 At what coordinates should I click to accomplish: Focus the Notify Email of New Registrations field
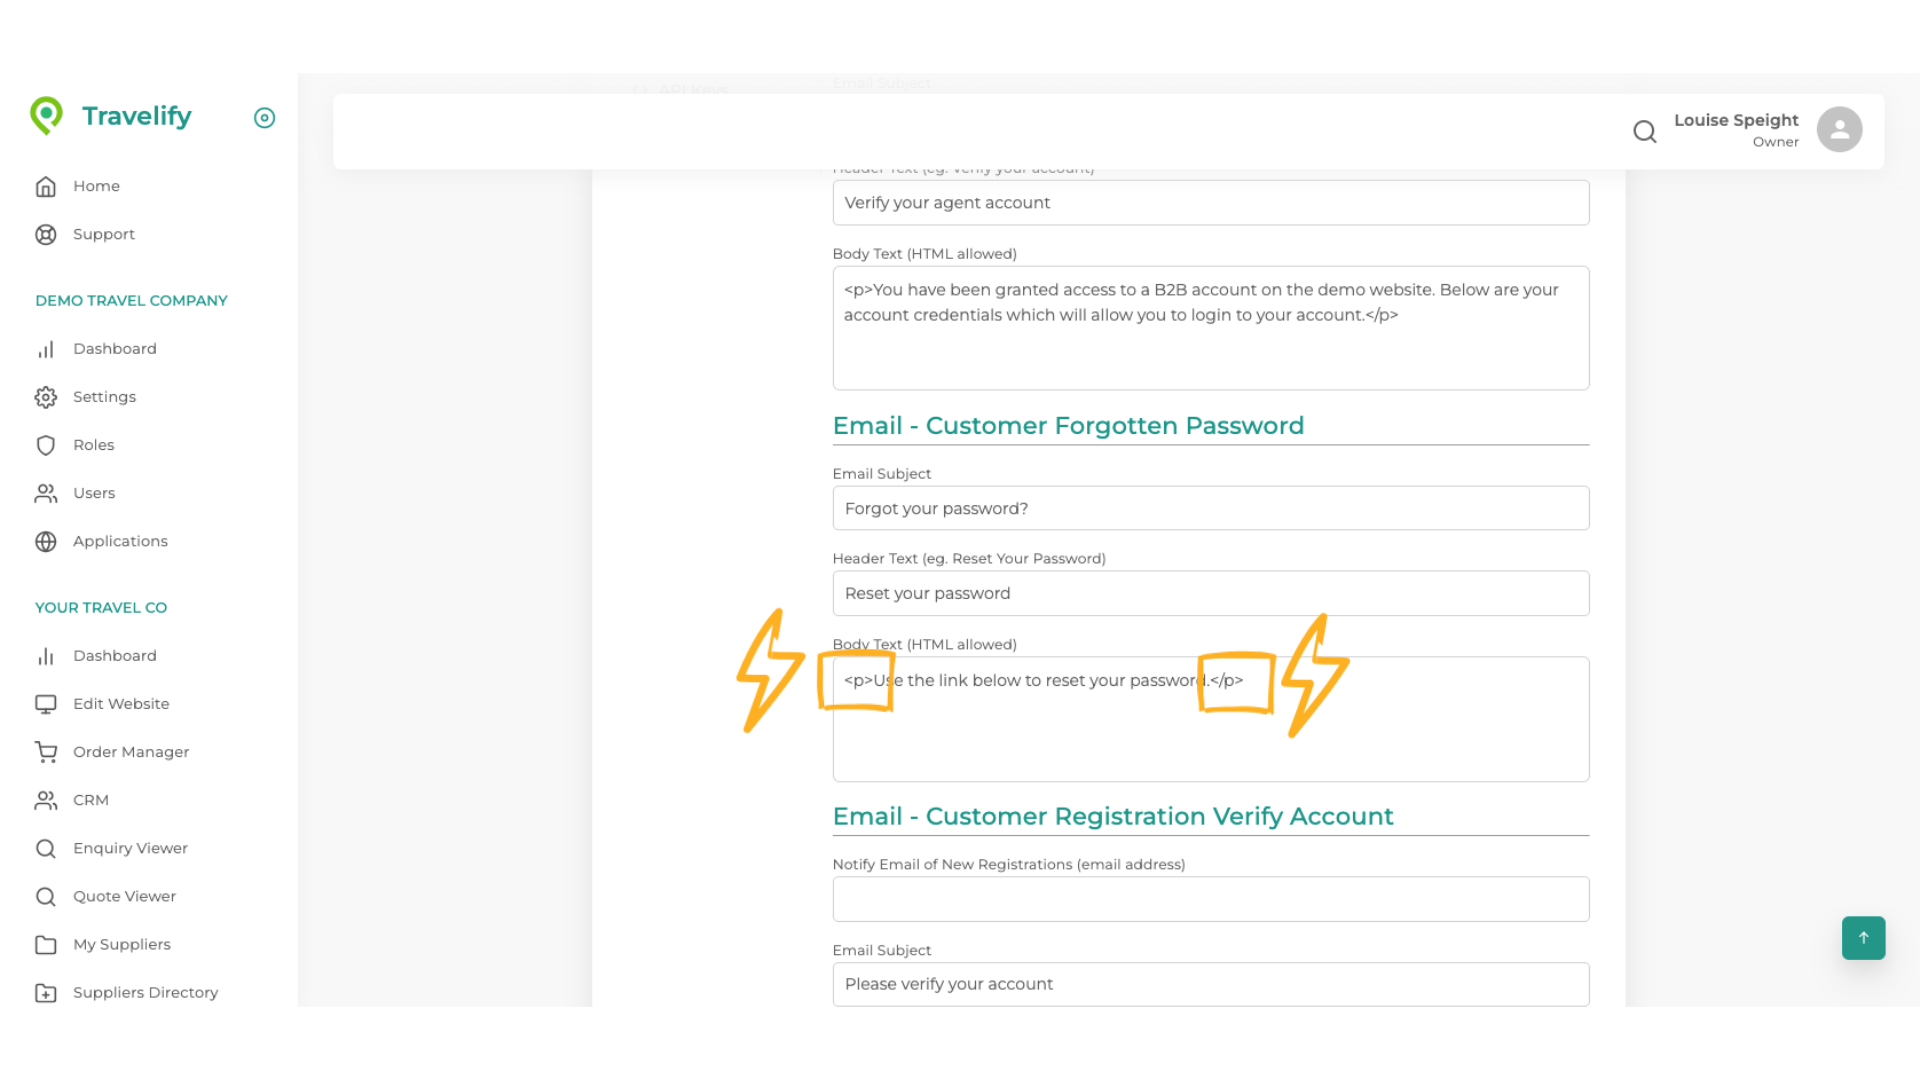[x=1210, y=899]
